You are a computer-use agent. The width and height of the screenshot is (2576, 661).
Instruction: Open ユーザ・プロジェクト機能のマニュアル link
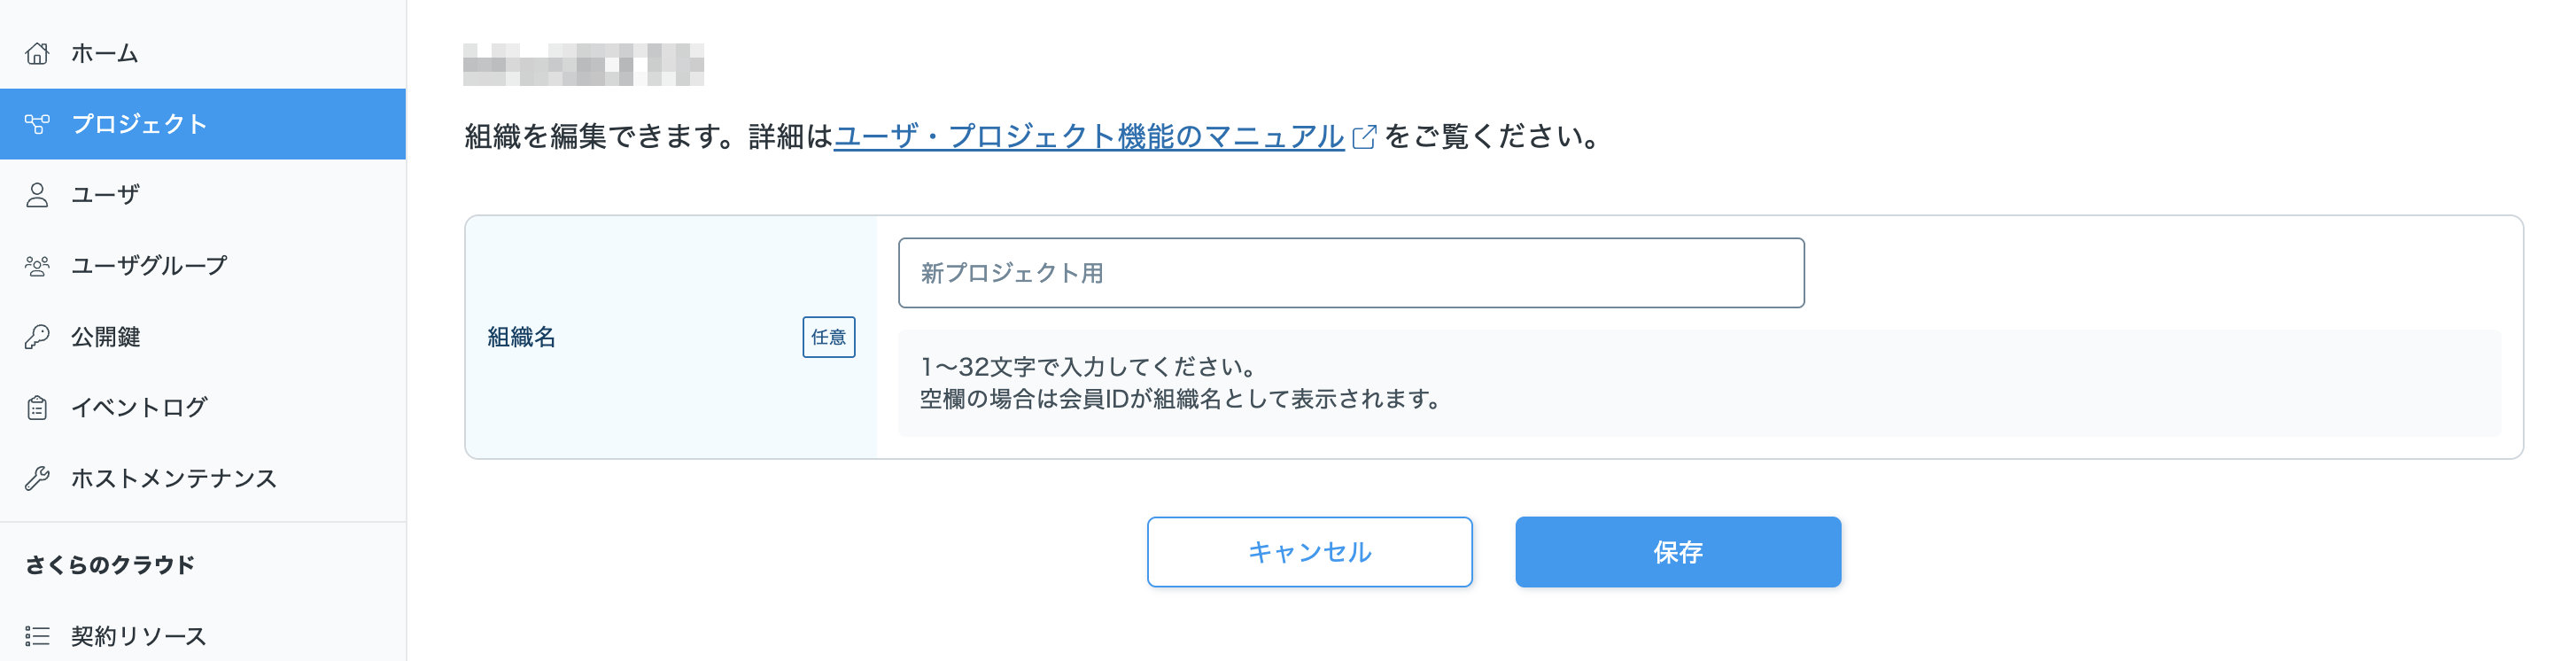click(x=1088, y=136)
